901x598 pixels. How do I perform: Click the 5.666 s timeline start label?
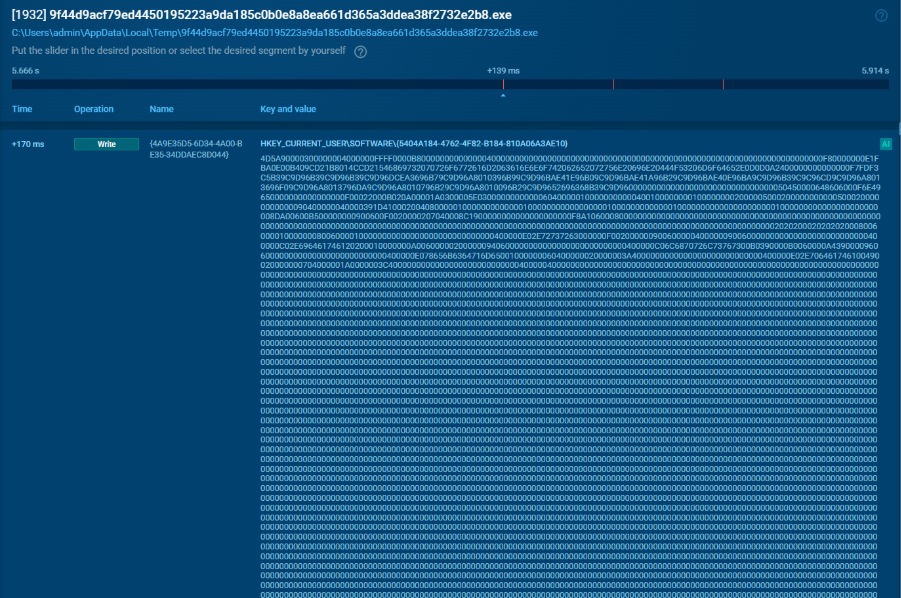coord(25,71)
